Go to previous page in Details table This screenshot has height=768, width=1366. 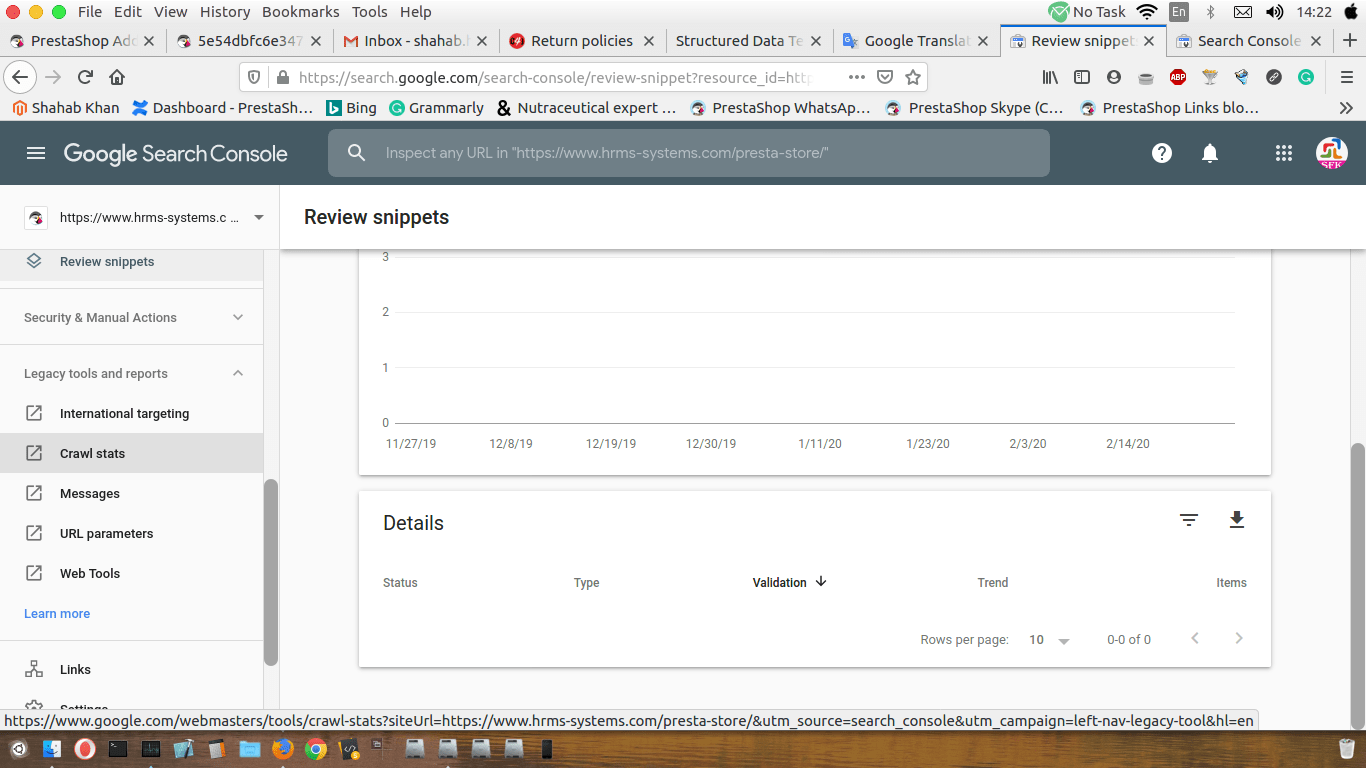coord(1195,638)
